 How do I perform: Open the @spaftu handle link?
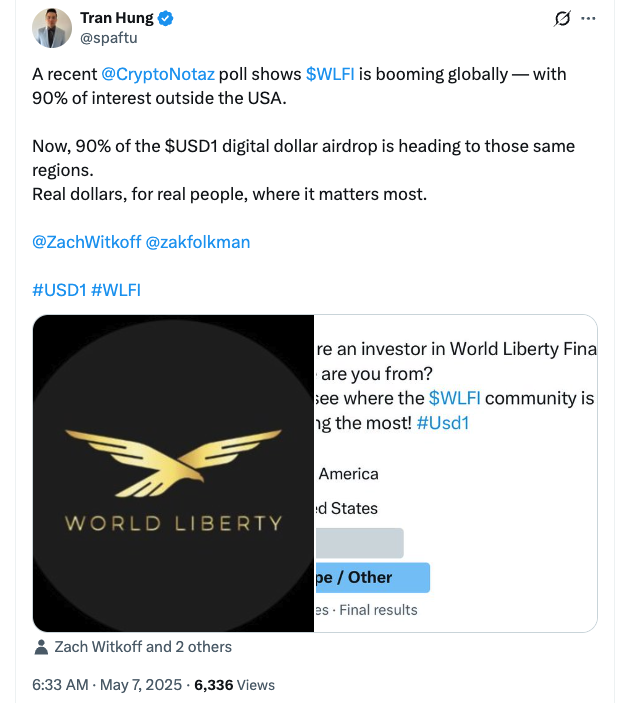tap(109, 38)
